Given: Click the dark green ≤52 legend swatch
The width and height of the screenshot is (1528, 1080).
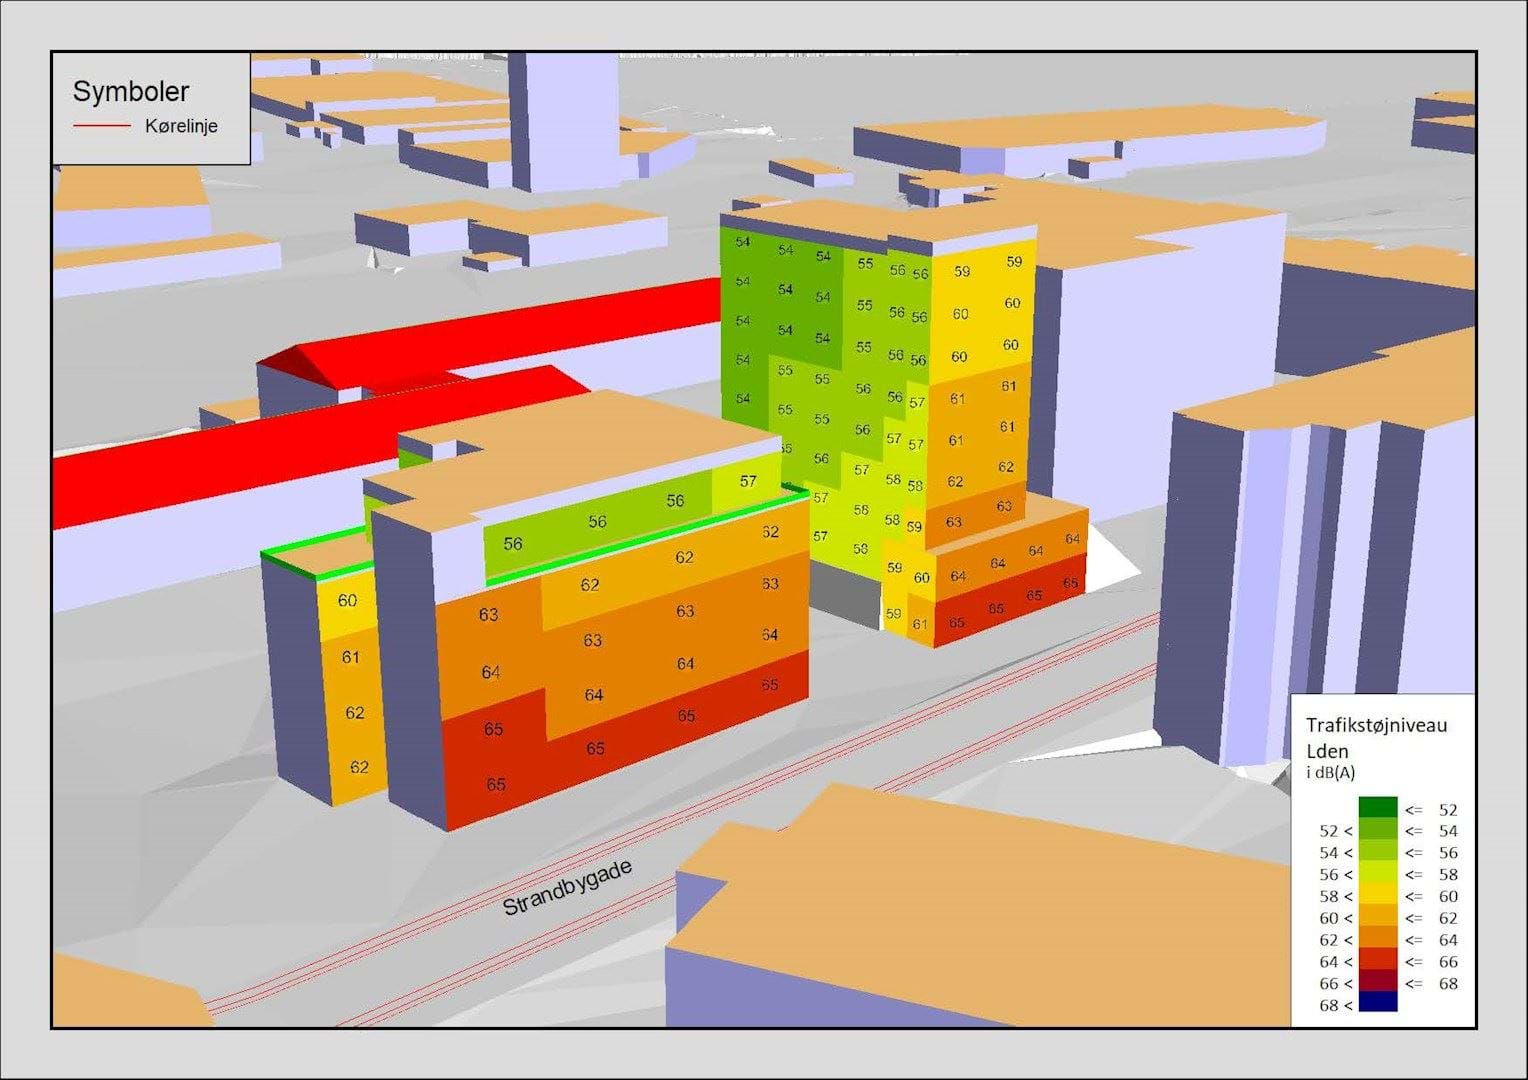Looking at the screenshot, I should [1377, 808].
